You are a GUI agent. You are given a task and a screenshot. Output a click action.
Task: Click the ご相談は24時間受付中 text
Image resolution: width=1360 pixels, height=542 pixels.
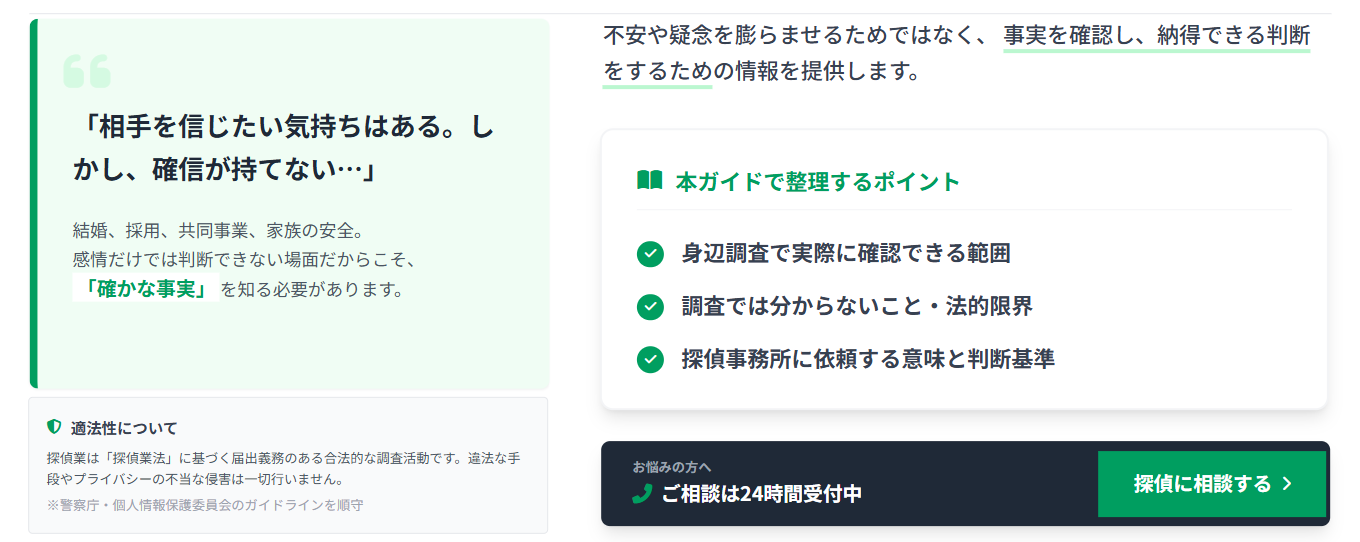761,494
